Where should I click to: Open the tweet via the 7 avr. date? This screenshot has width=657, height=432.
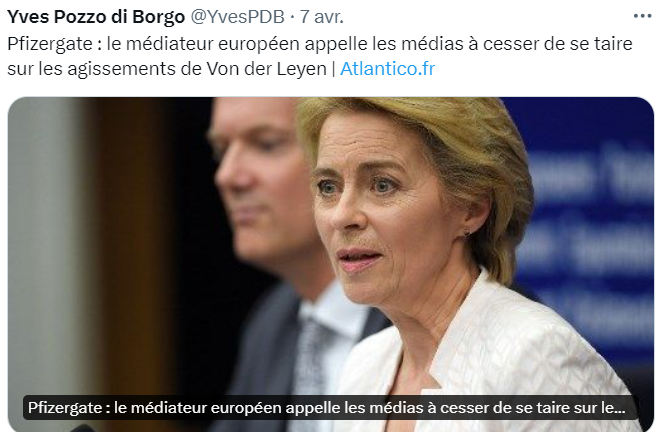coord(321,17)
